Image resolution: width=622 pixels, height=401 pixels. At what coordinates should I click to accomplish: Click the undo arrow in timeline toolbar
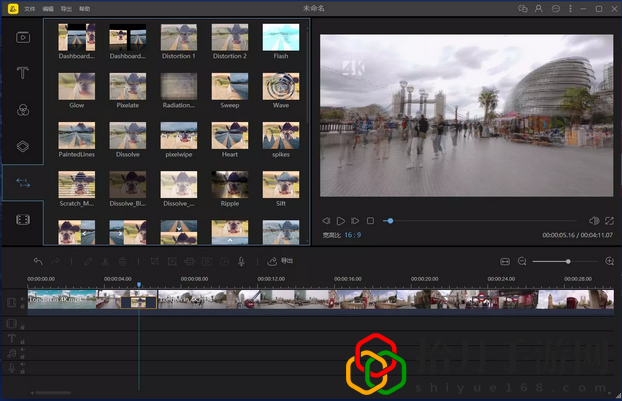(38, 261)
